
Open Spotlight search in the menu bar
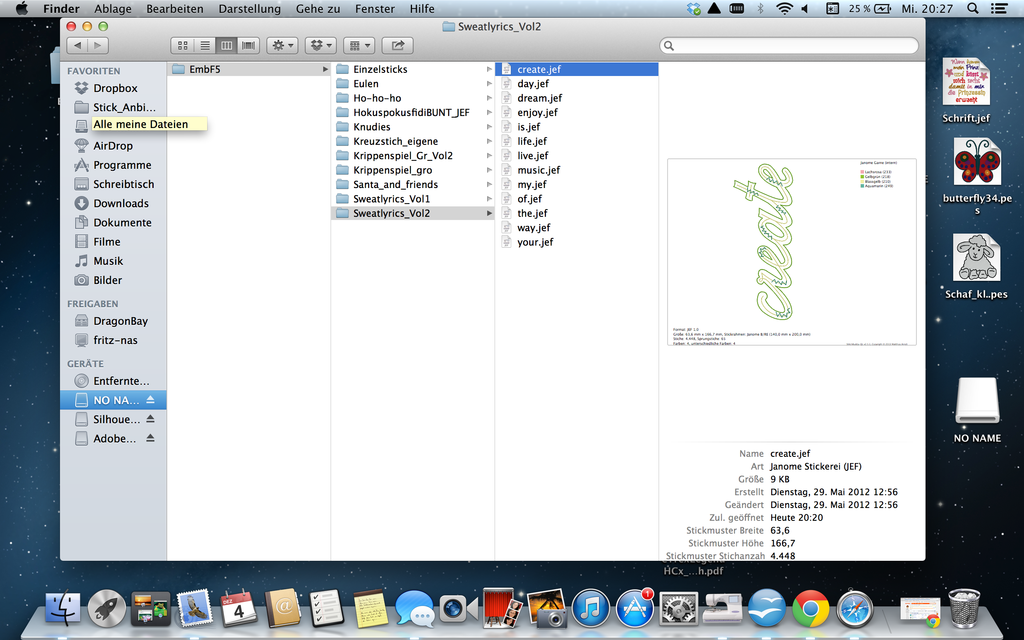972,8
